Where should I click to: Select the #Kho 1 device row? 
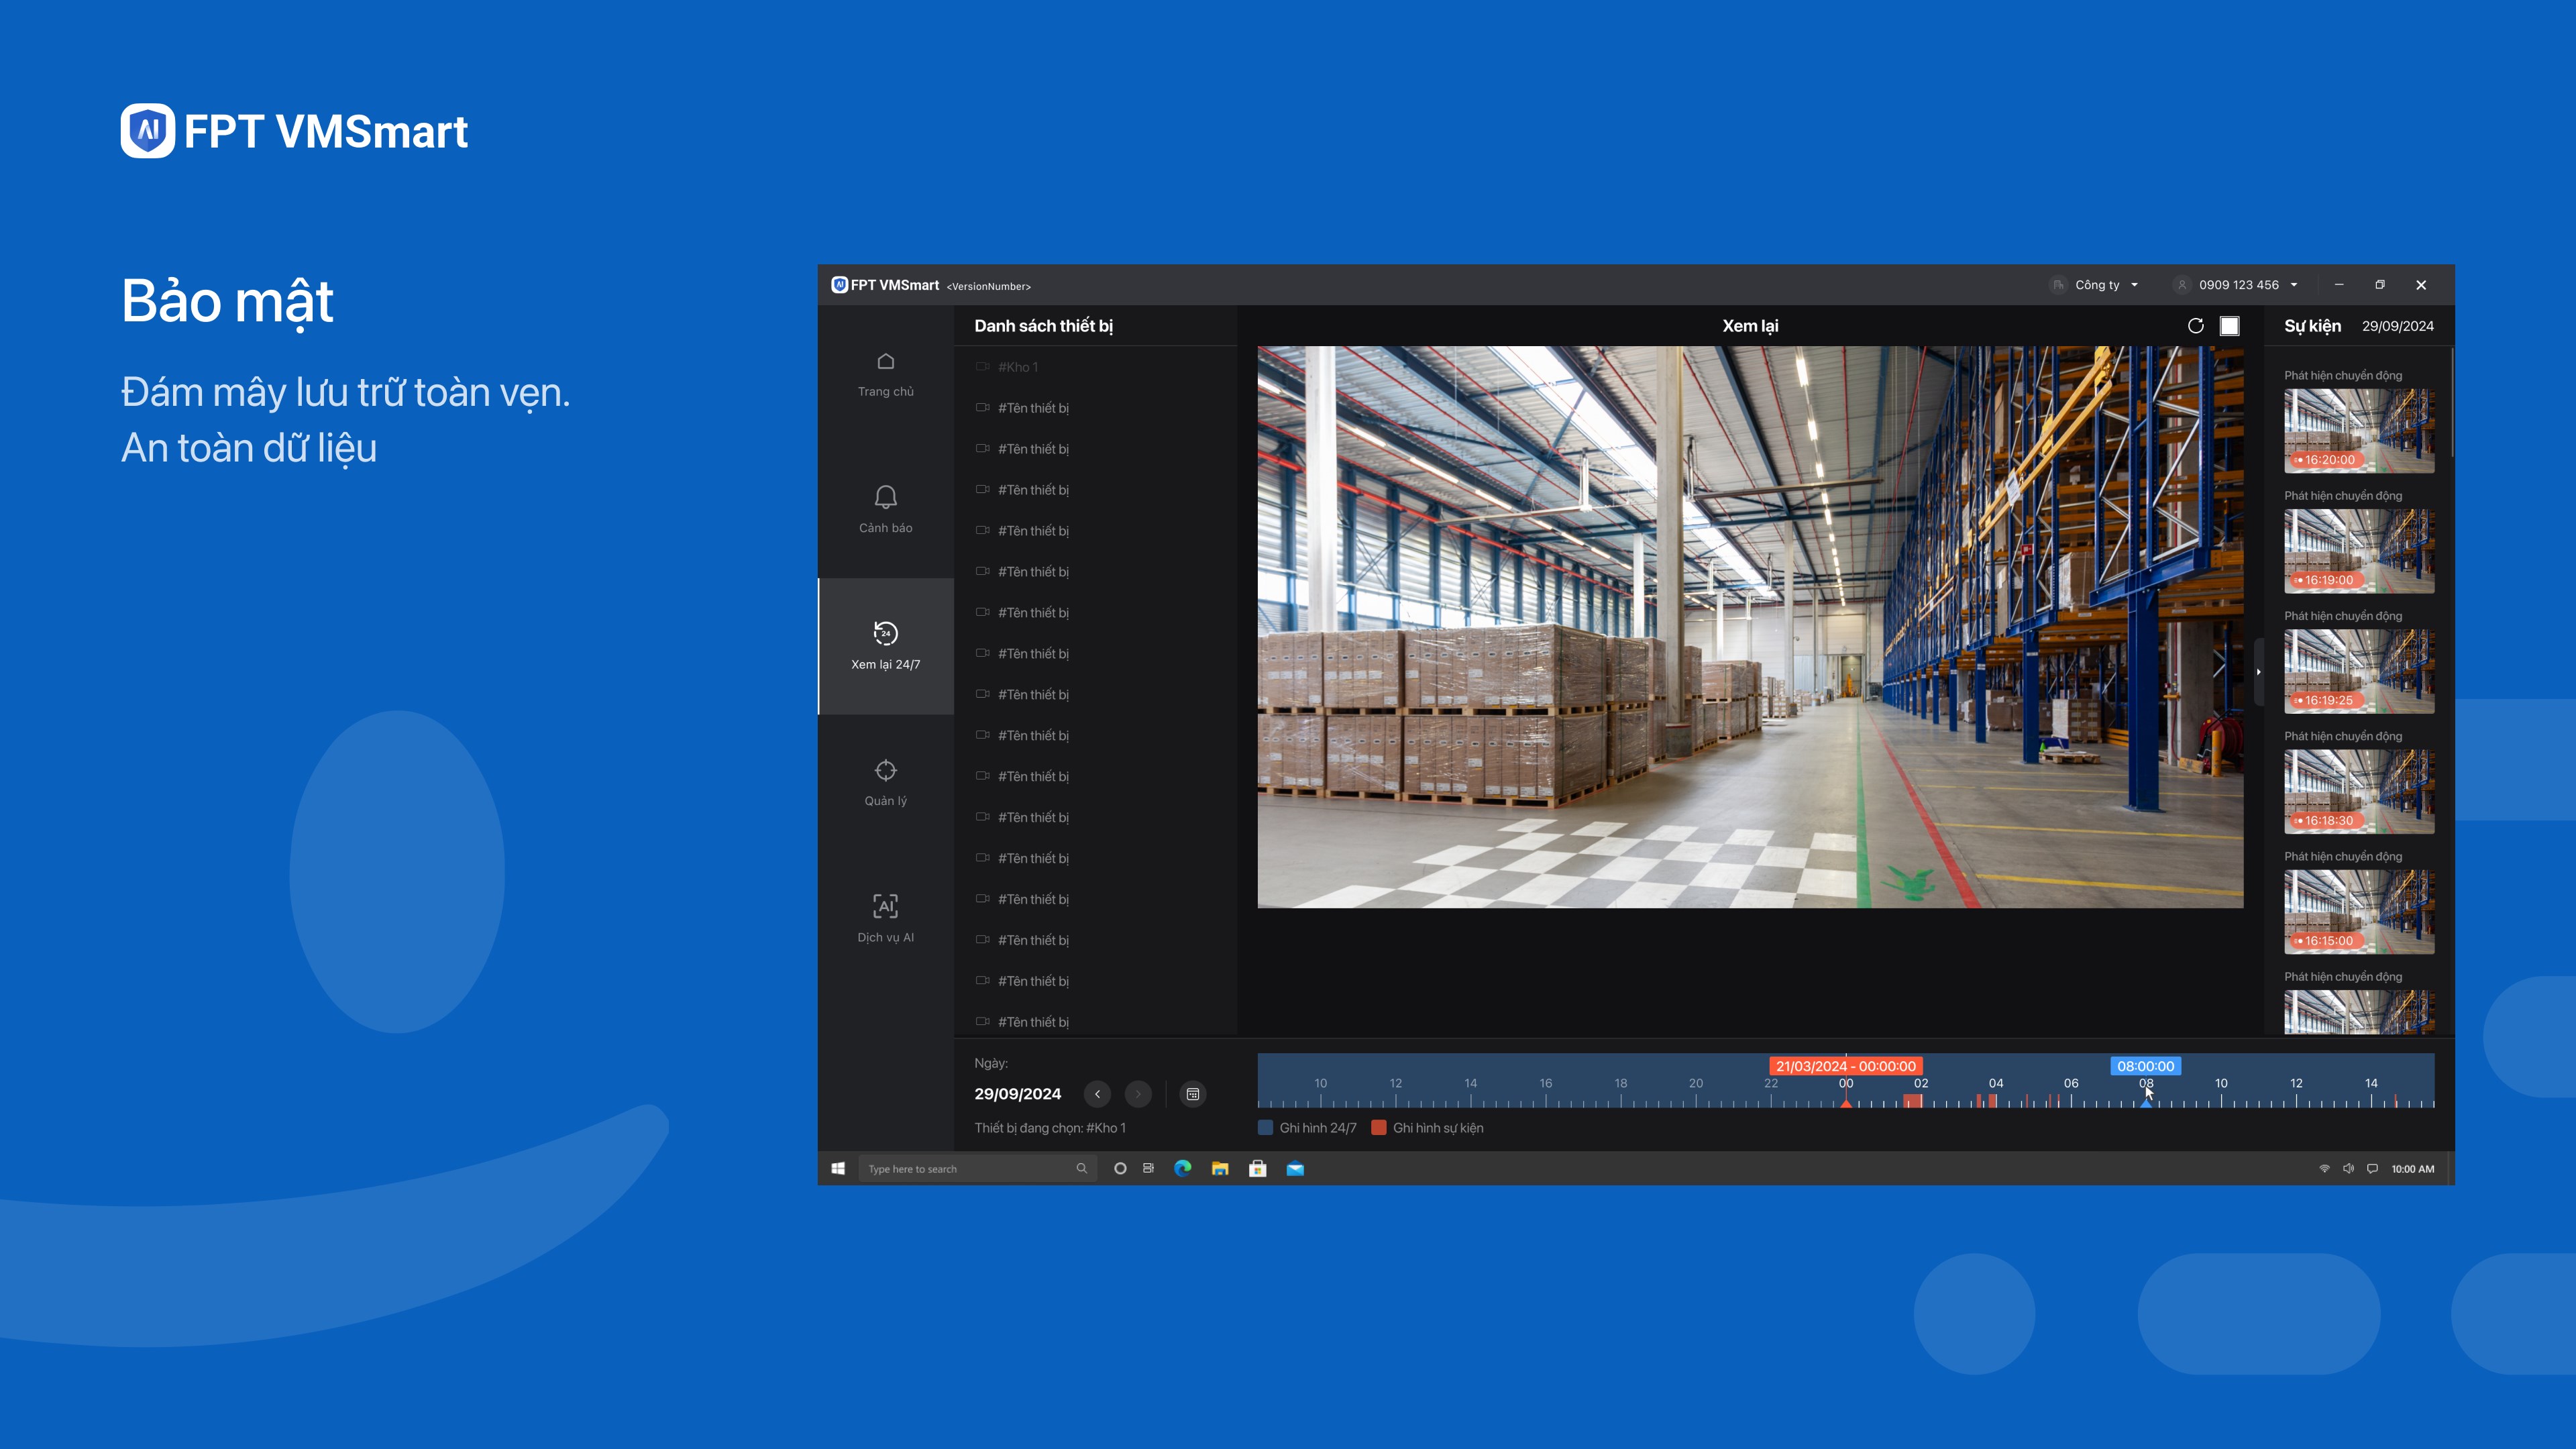point(1095,367)
